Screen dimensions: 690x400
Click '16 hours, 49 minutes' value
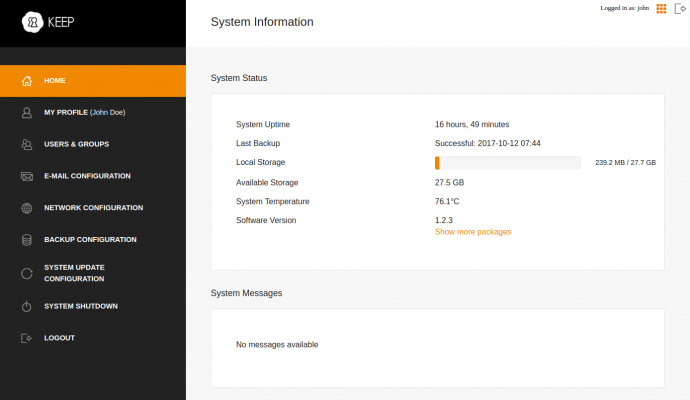pos(472,125)
